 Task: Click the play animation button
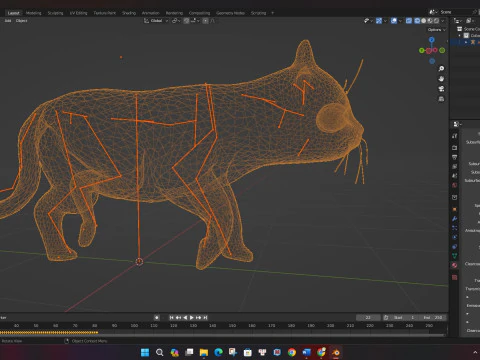192,317
